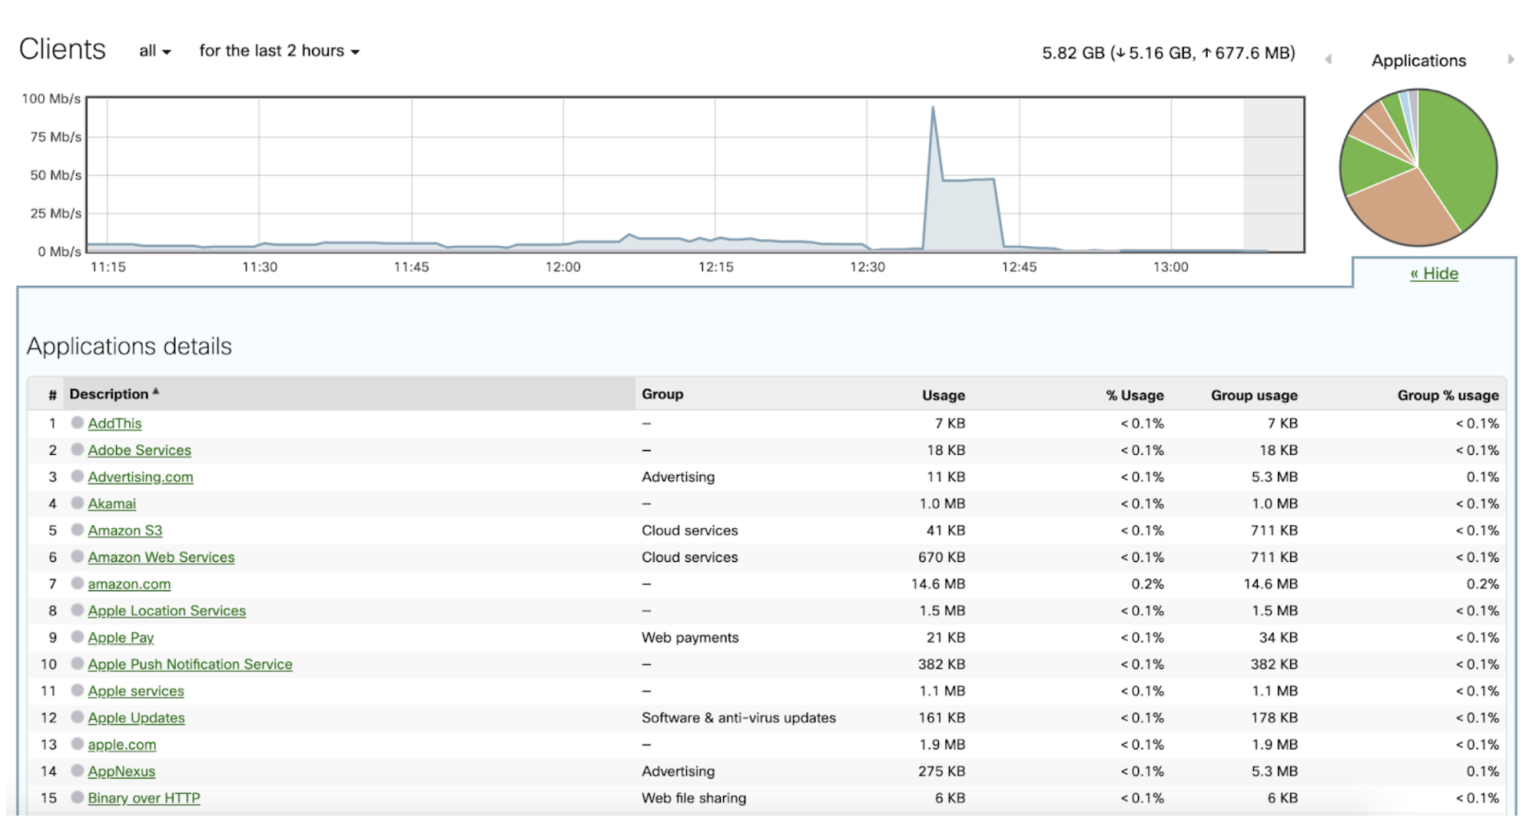Click the right arrow beside the Applications panel title
Screen dimensions: 1536x837
tap(1511, 59)
